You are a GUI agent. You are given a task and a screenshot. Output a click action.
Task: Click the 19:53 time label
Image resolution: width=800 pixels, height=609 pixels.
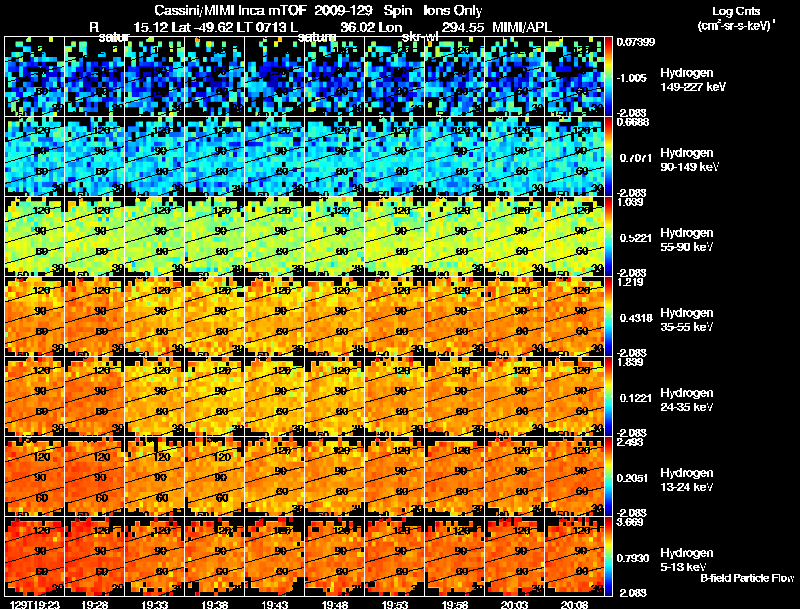point(394,604)
